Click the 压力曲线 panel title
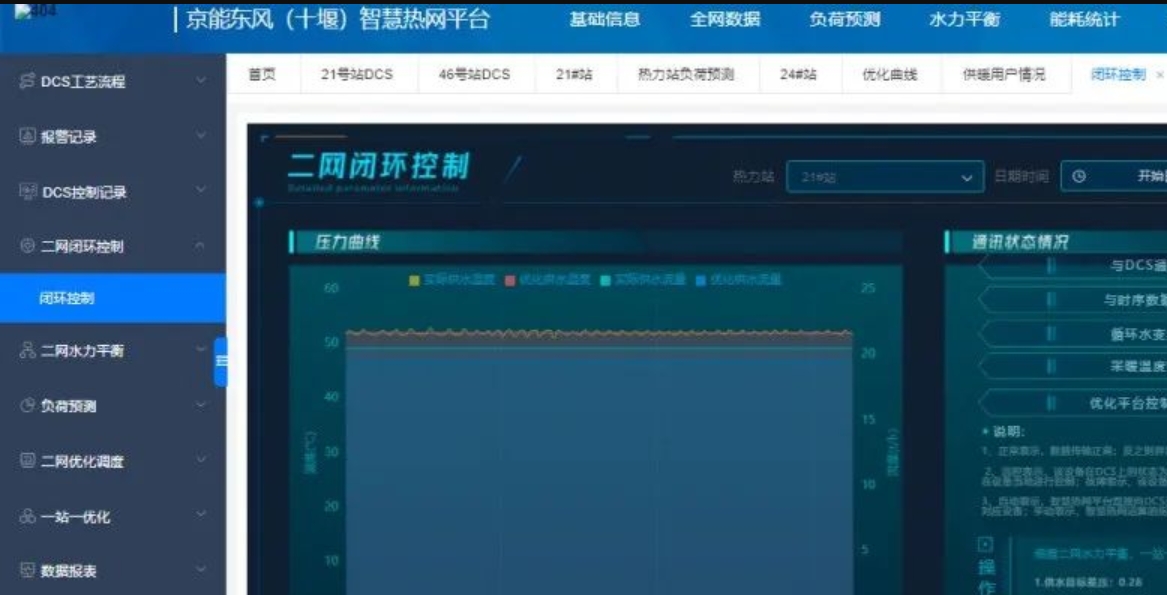 [347, 243]
